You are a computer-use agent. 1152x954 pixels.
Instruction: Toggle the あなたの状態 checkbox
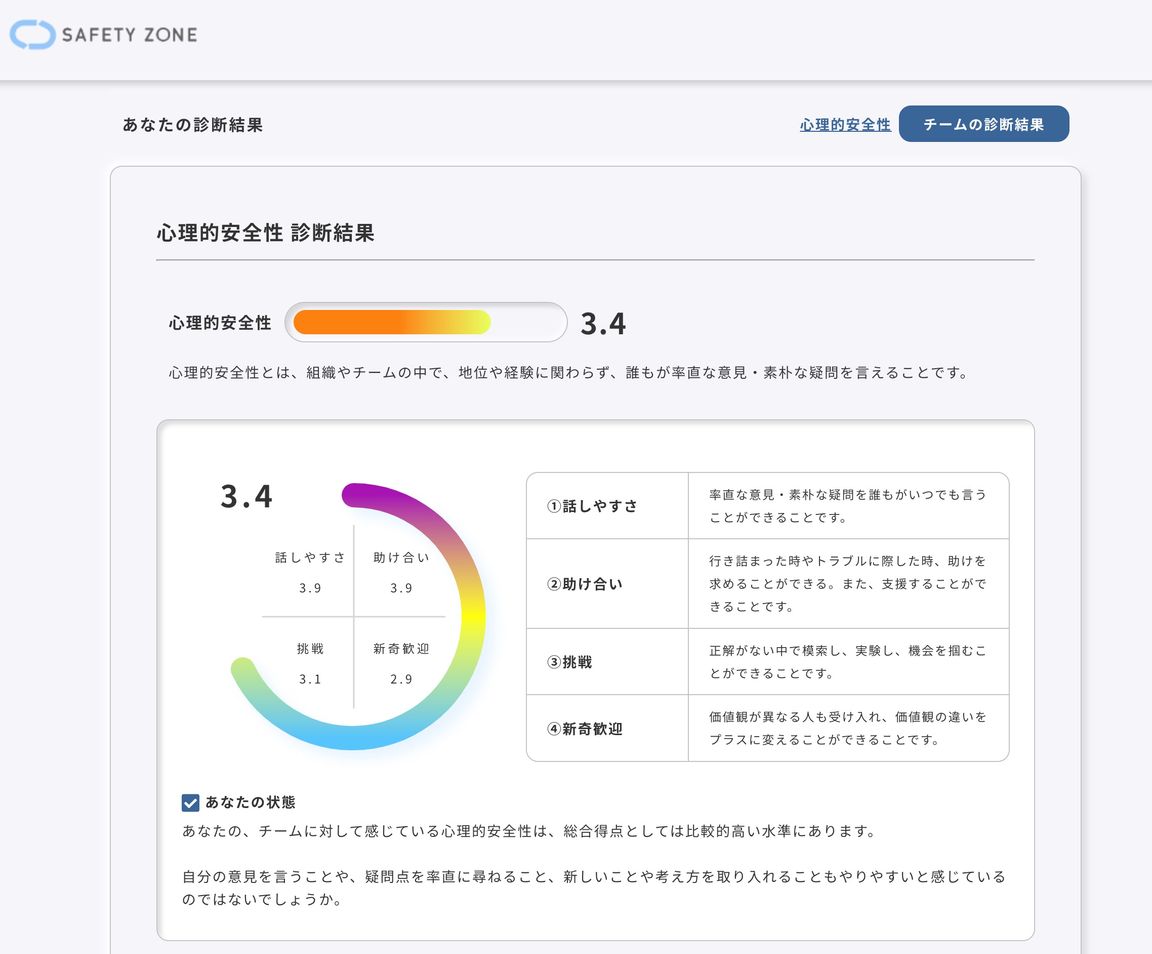[x=190, y=803]
